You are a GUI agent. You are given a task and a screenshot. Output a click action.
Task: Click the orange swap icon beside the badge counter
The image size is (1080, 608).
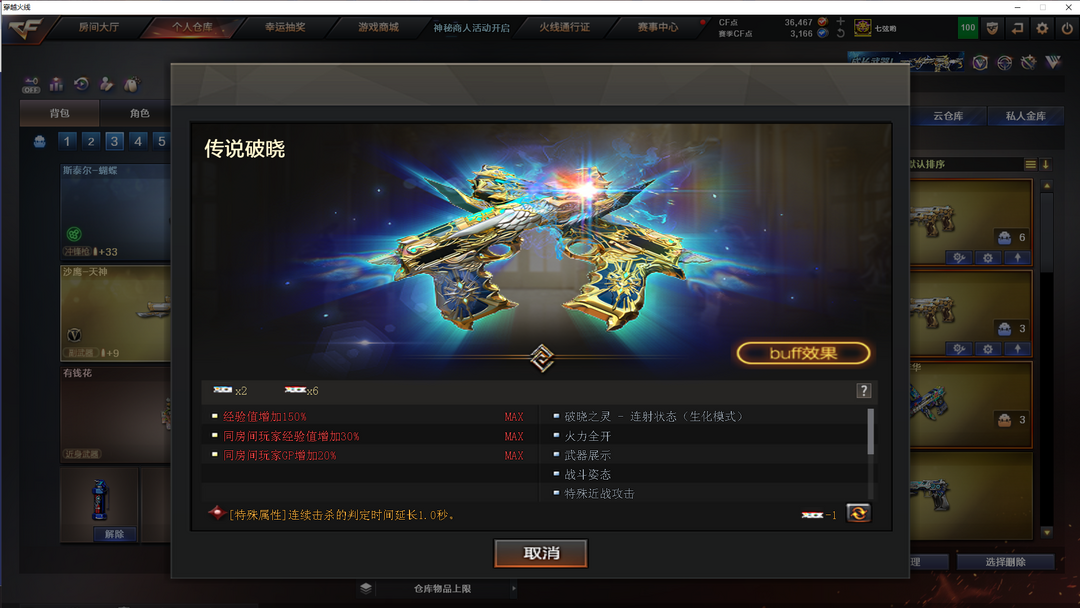[858, 514]
